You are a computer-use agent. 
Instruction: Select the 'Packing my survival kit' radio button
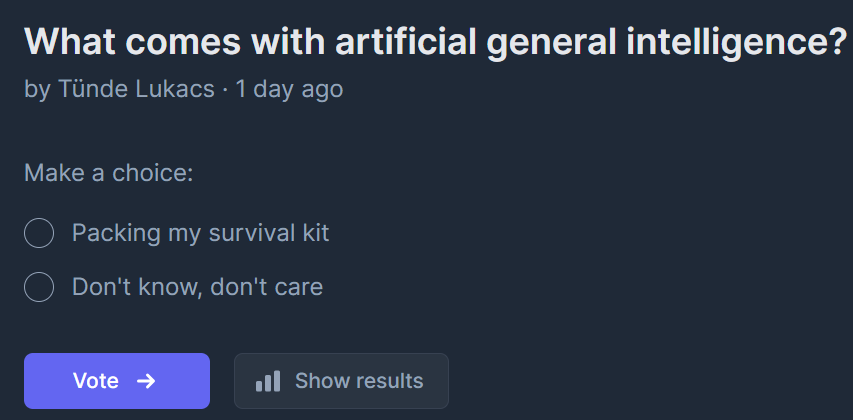tap(38, 234)
